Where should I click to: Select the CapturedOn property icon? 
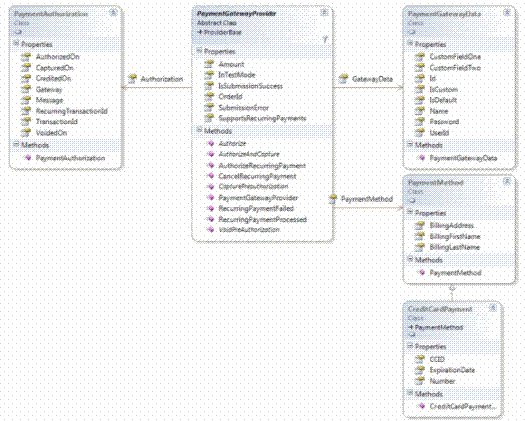point(26,68)
